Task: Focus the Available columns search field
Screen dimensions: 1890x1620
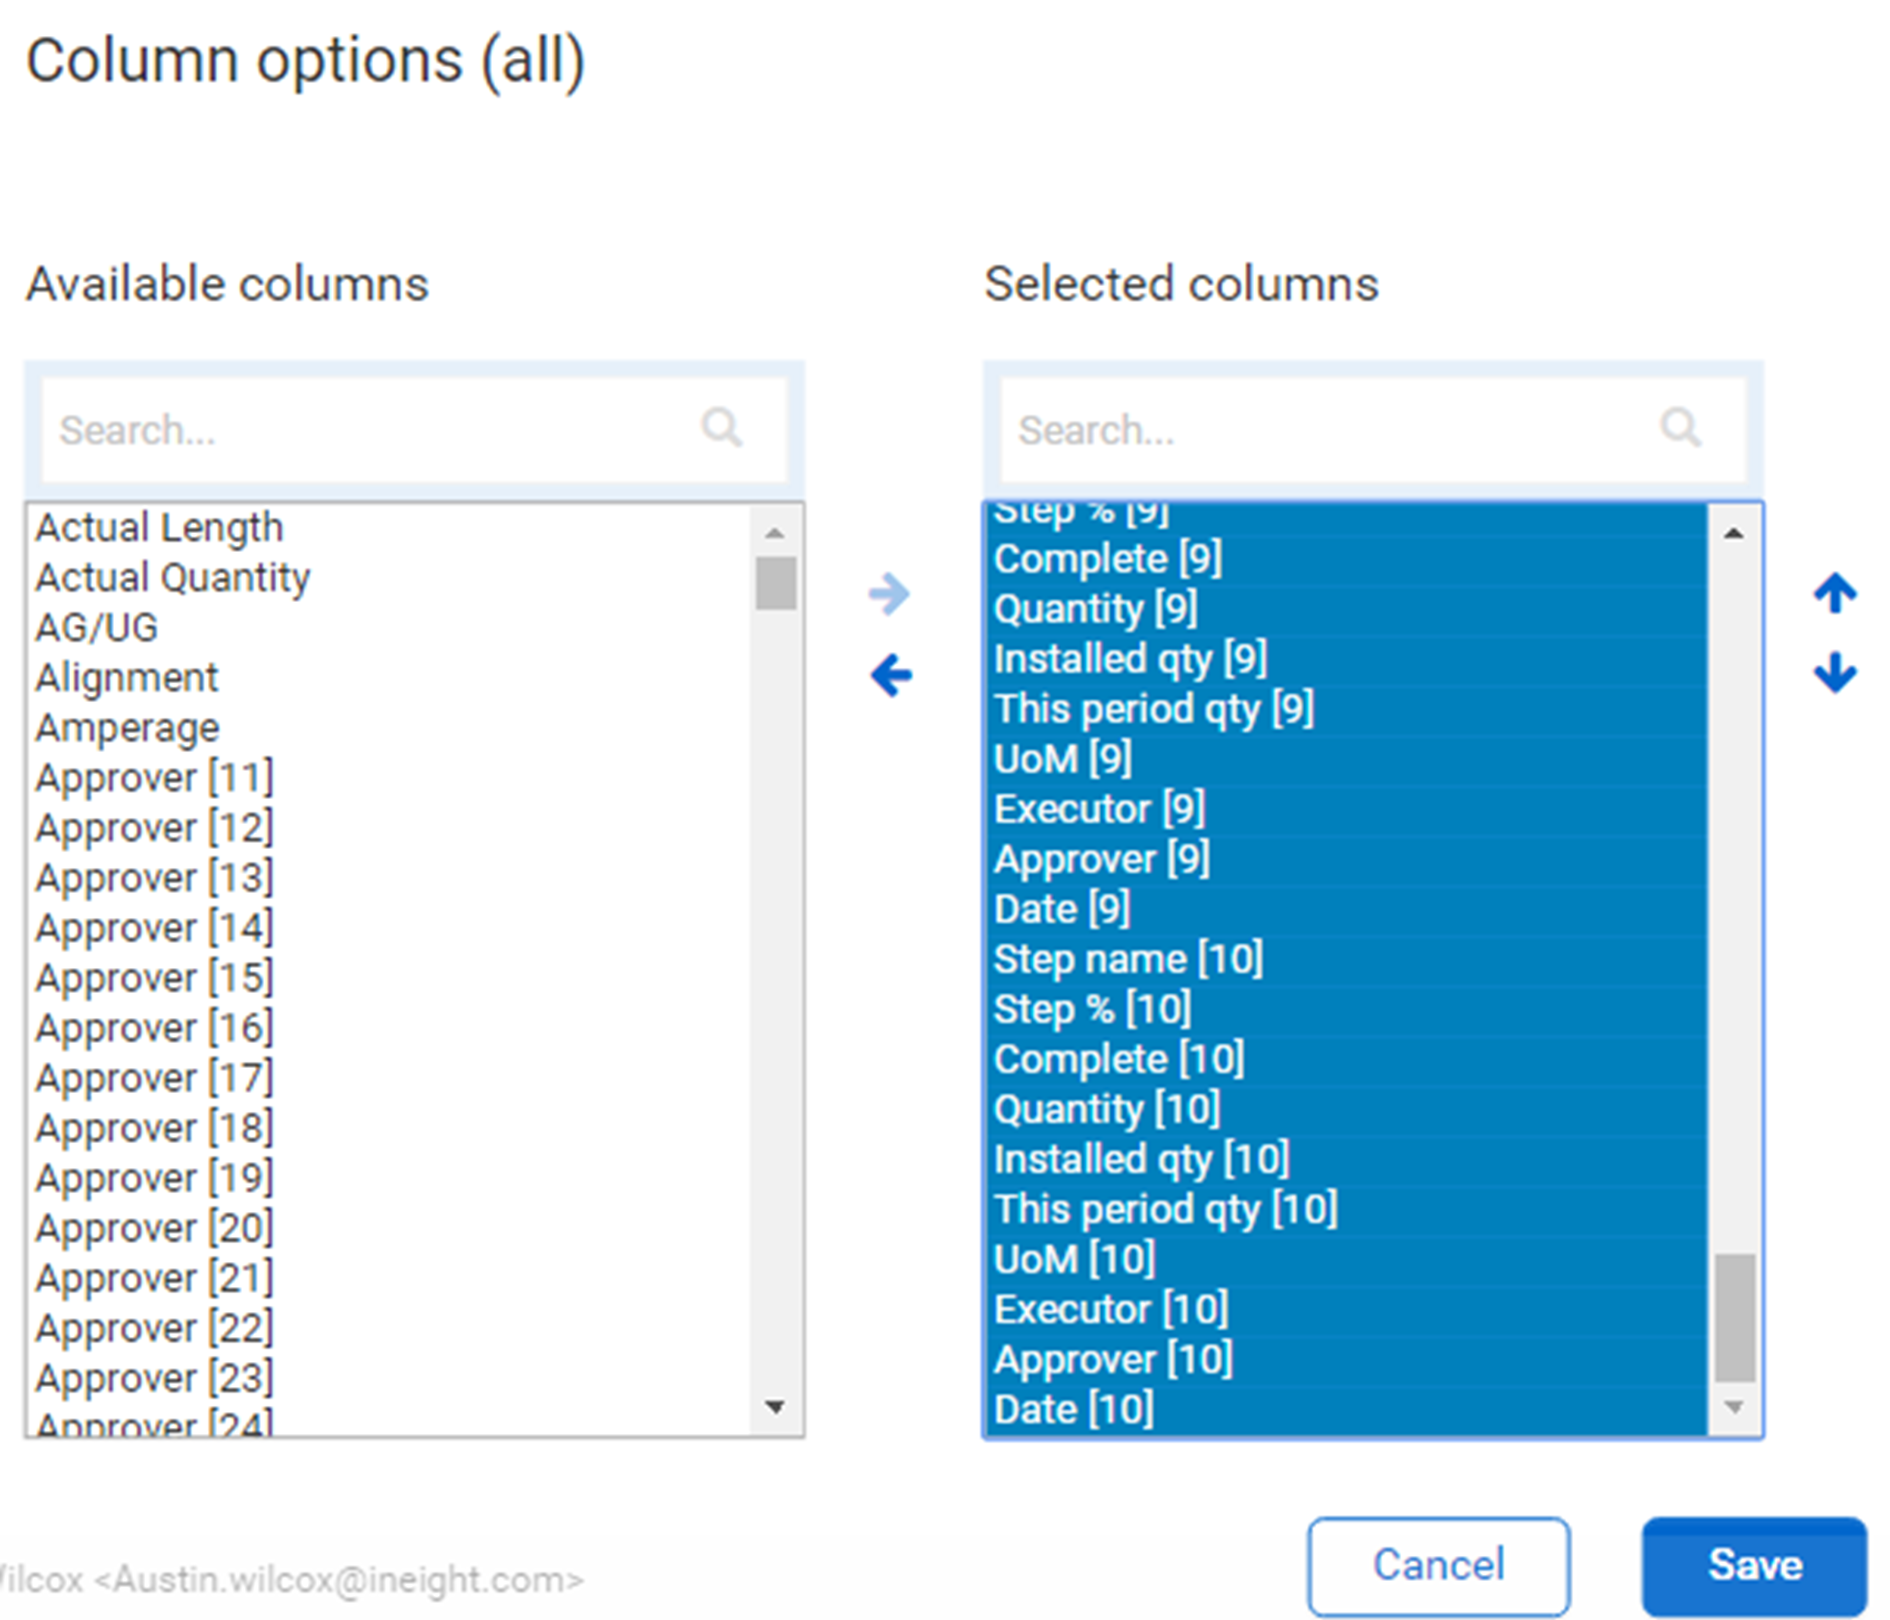Action: (x=370, y=430)
